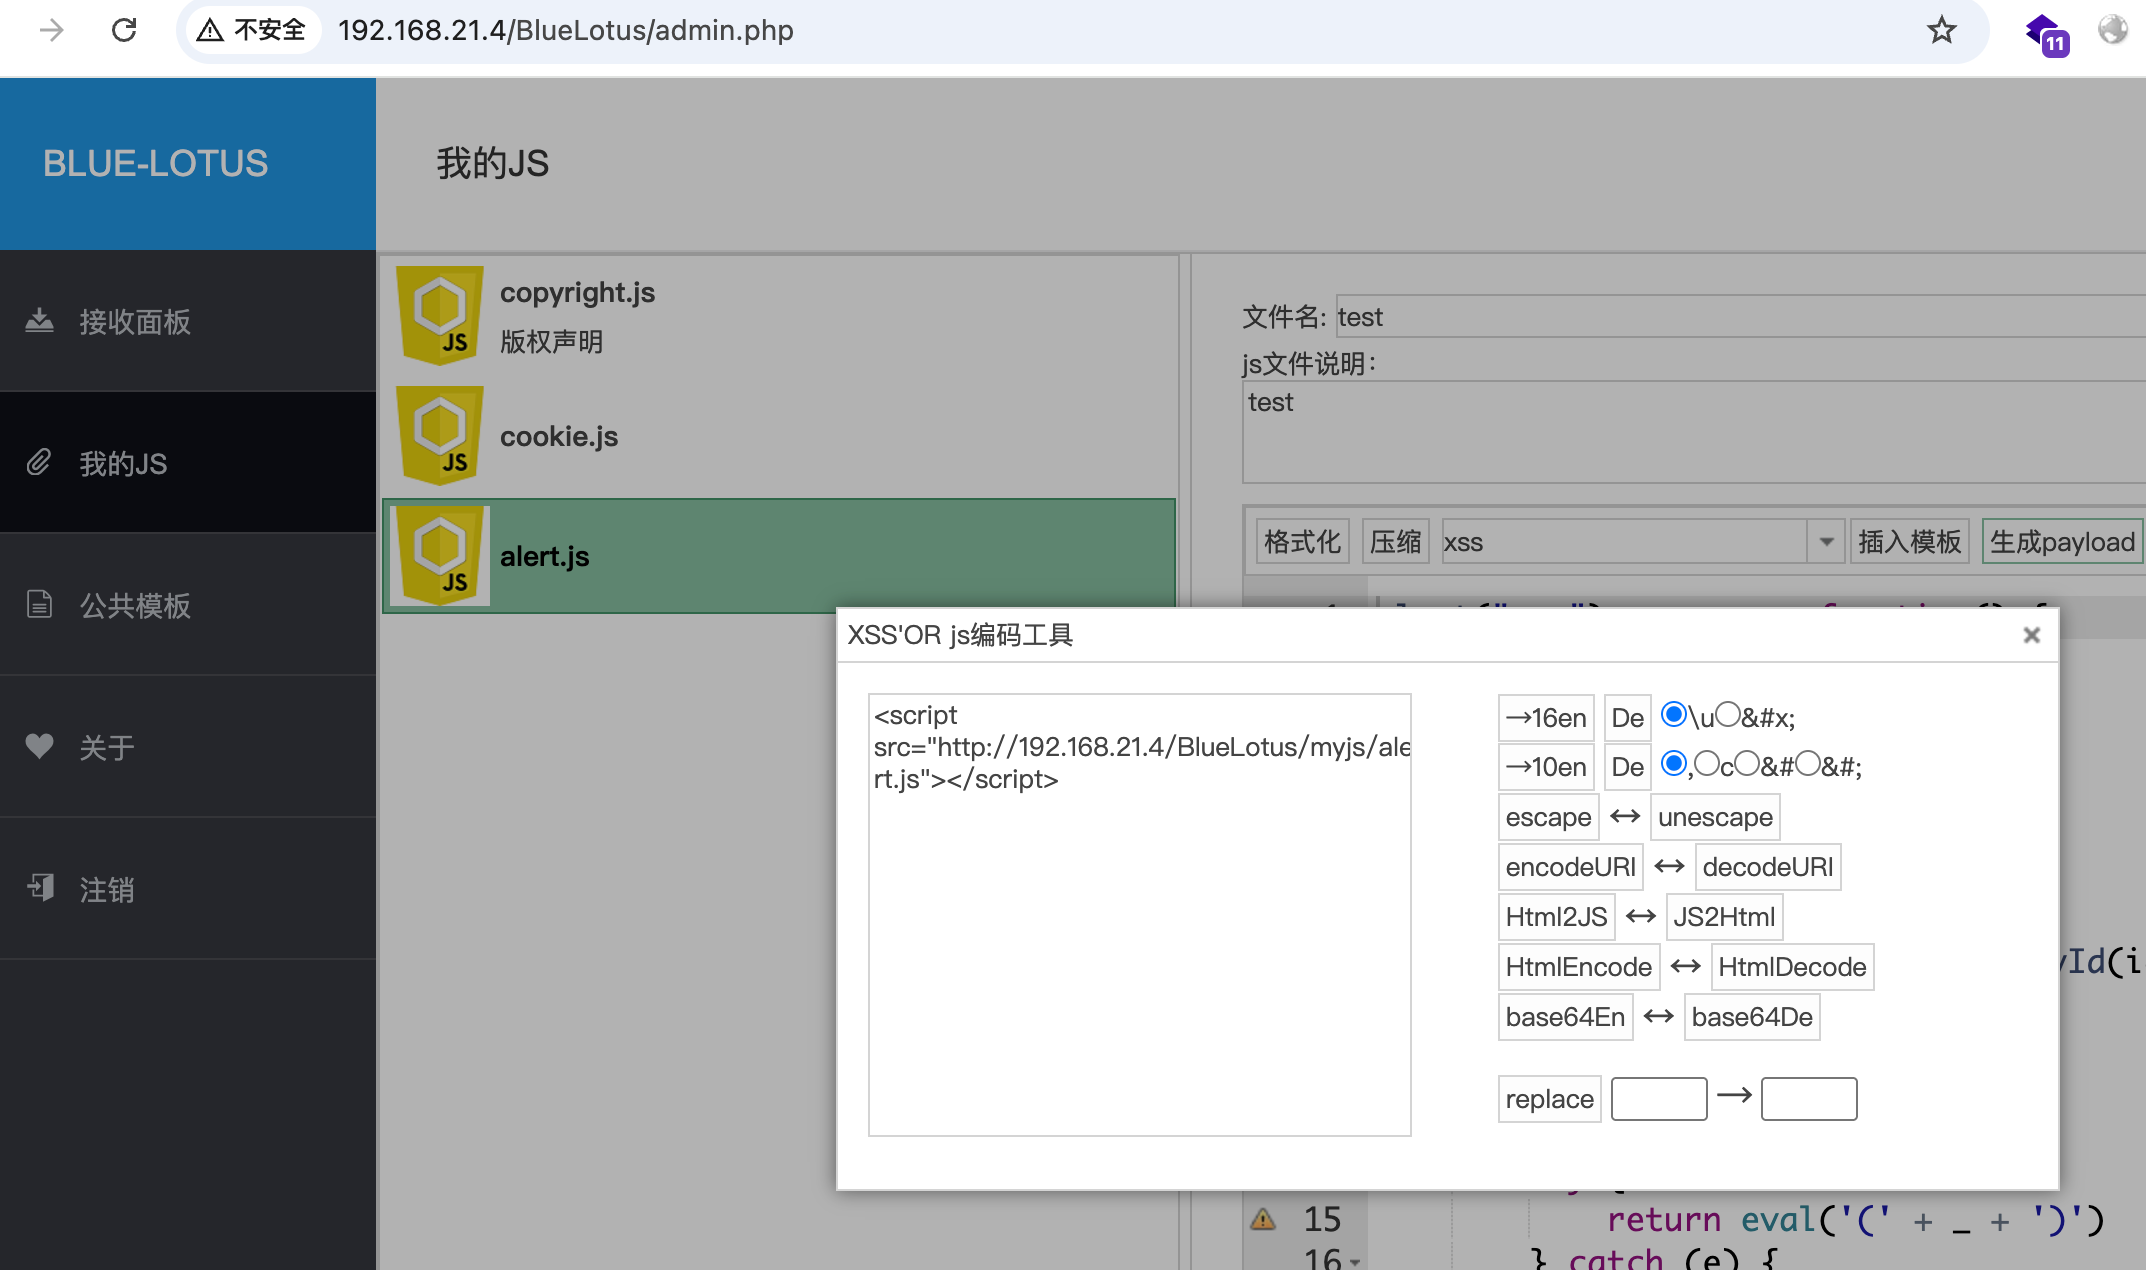The image size is (2146, 1270).
Task: Open 公共模板 menu item
Action: (188, 604)
